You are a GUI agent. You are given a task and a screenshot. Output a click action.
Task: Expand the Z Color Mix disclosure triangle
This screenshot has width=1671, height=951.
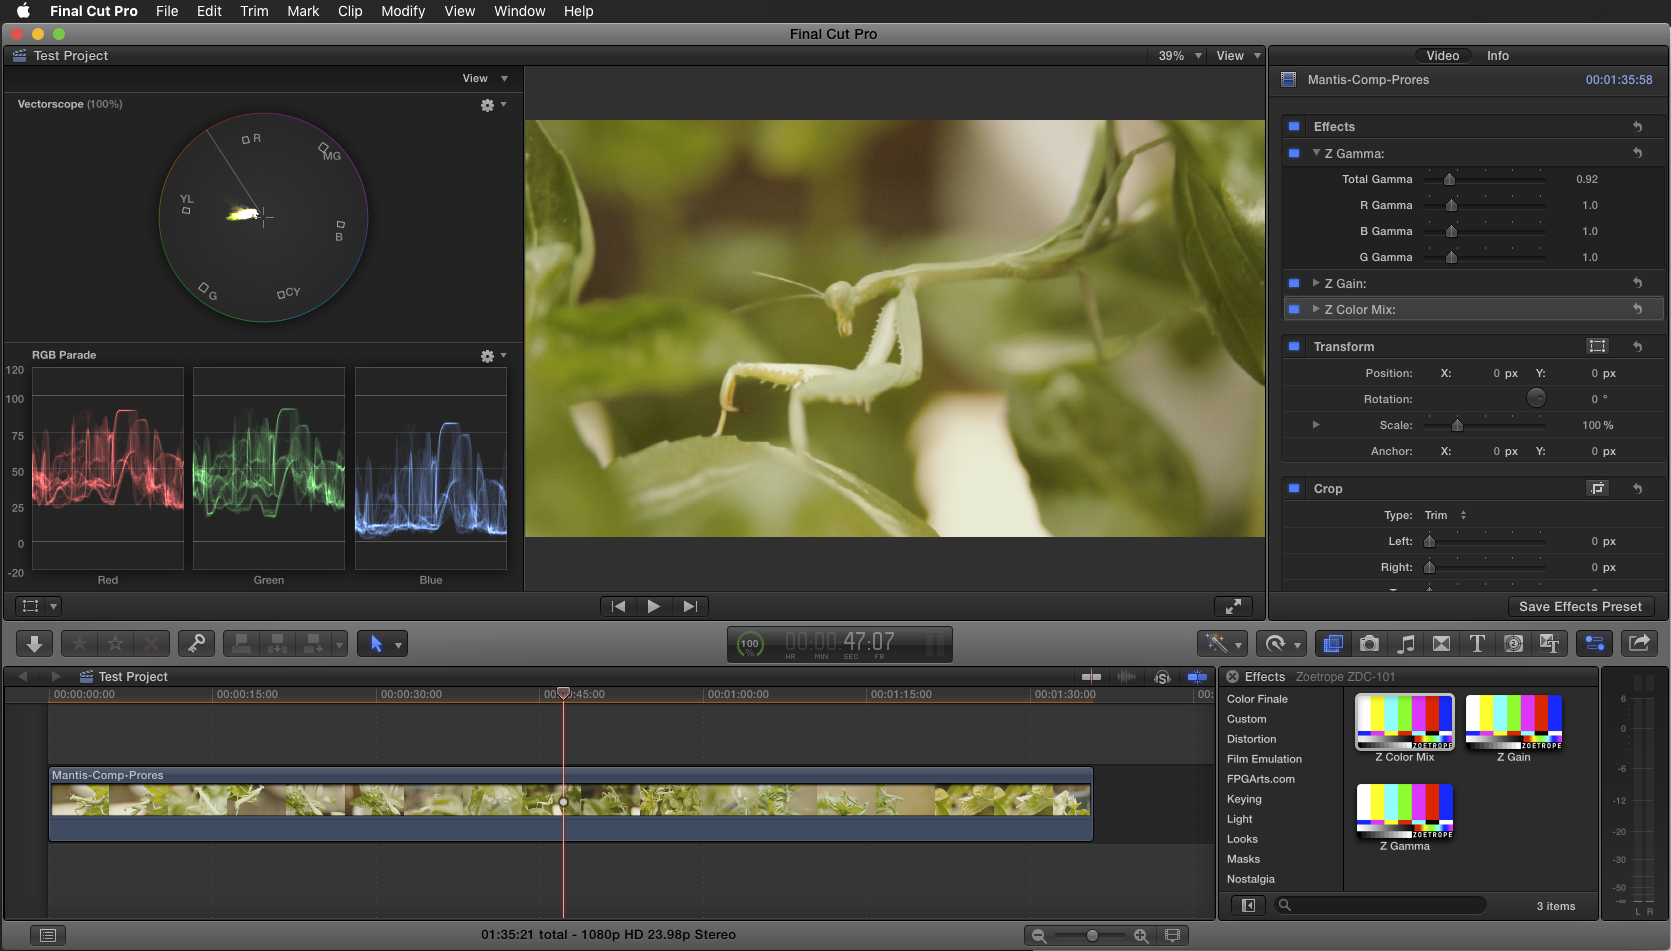click(x=1316, y=309)
